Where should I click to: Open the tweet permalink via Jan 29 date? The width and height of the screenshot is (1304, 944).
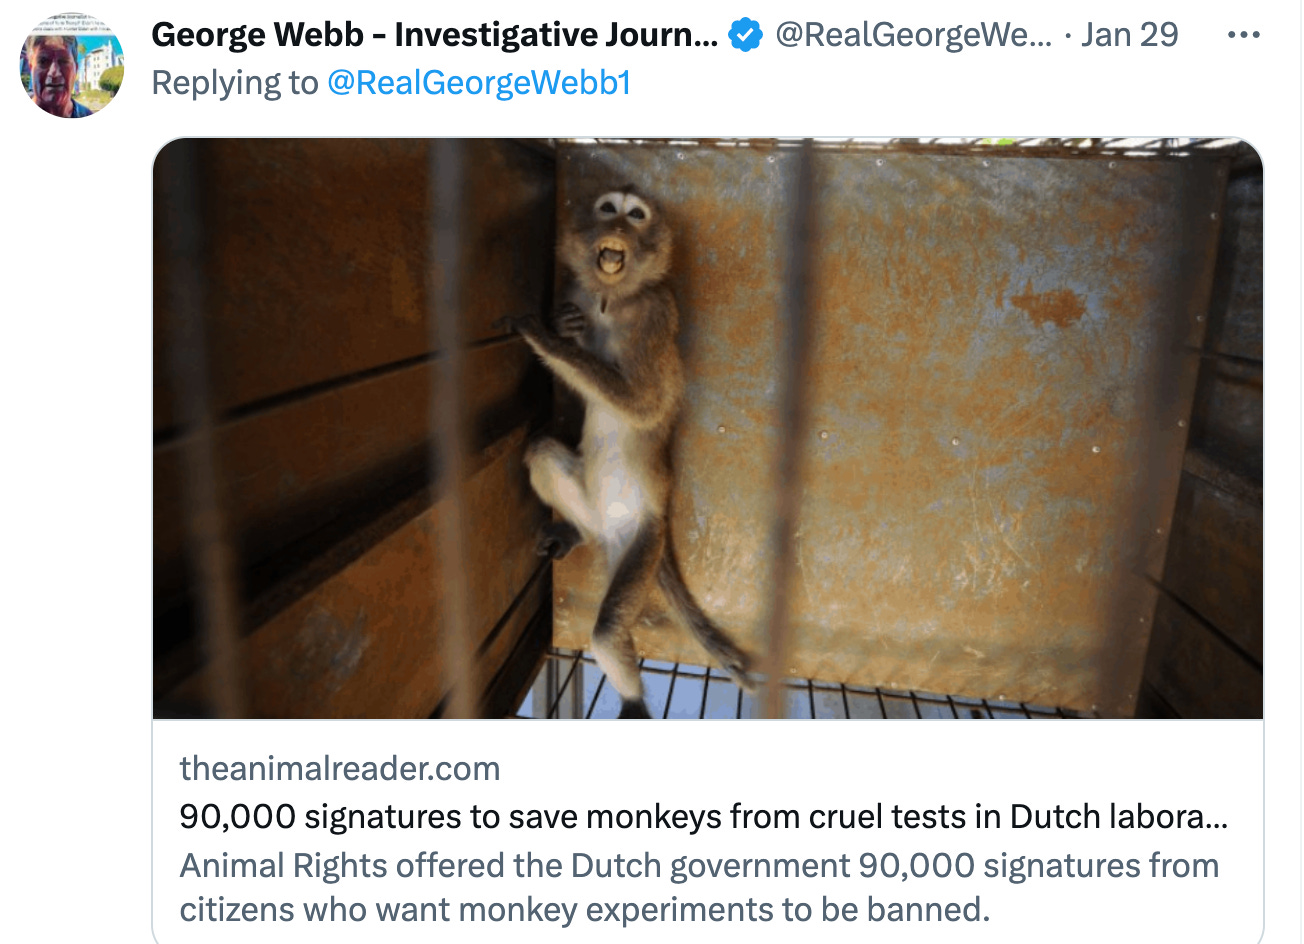(x=1130, y=35)
